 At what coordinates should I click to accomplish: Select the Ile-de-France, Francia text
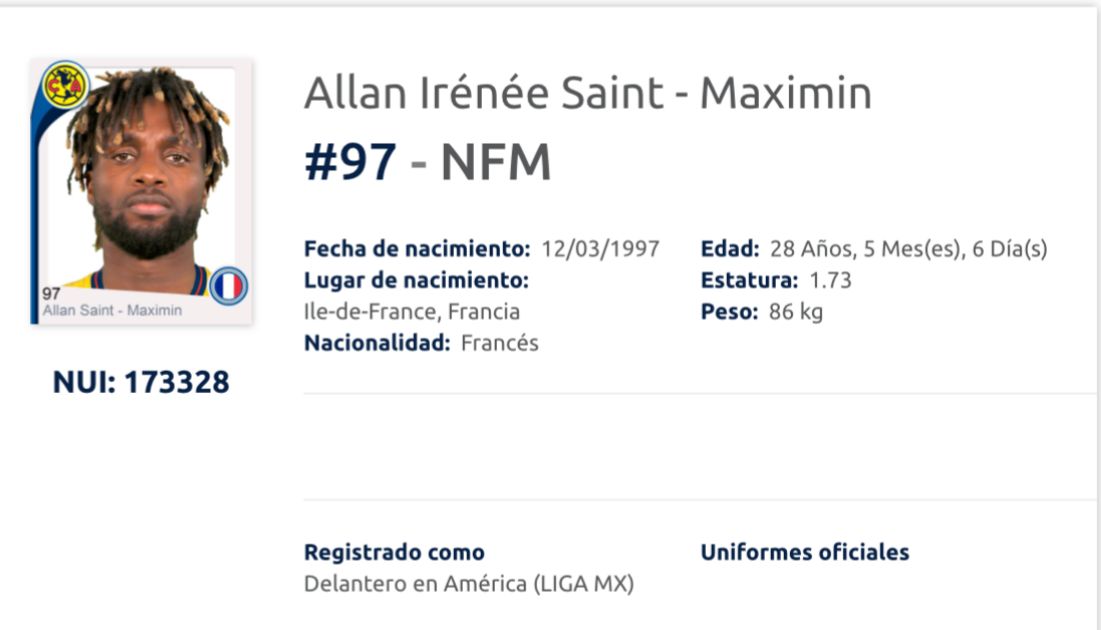tap(412, 311)
